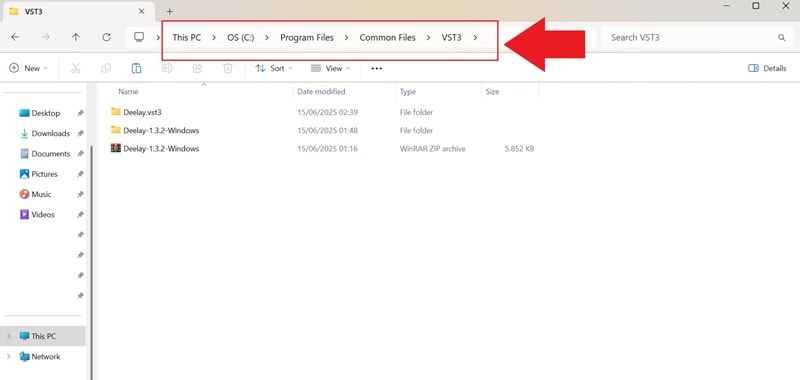Open the Sort dropdown menu
800x380 pixels.
[x=274, y=68]
